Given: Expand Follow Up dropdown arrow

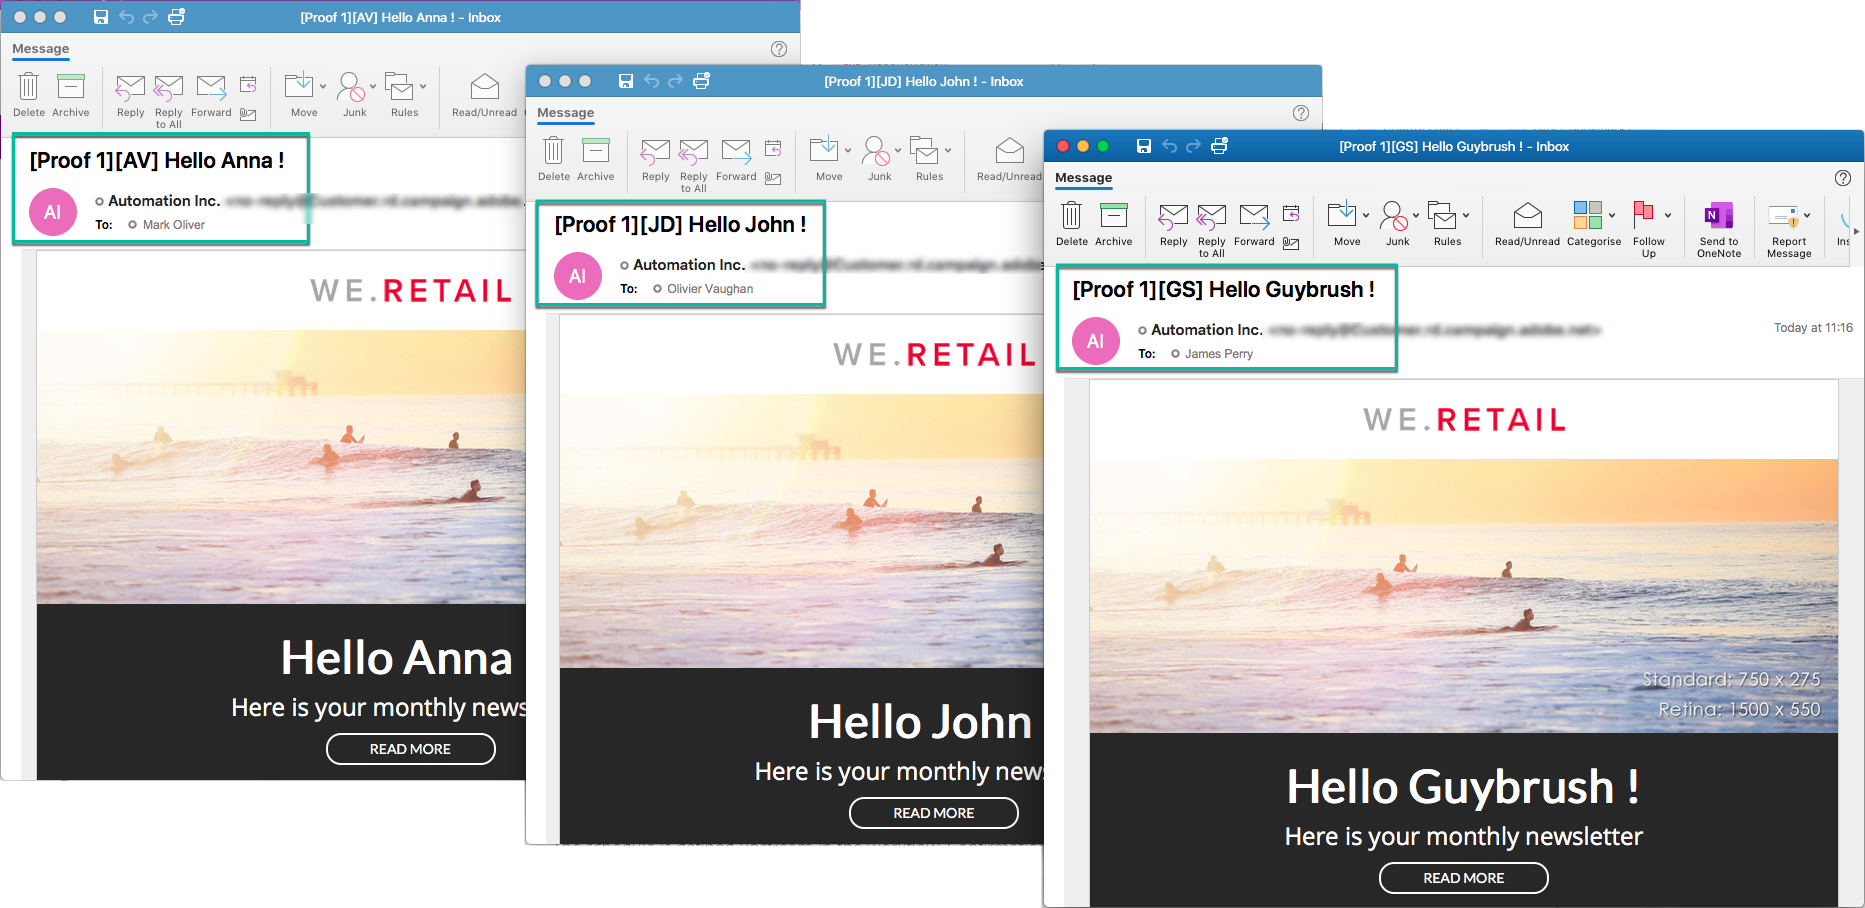Looking at the screenshot, I should [1668, 216].
